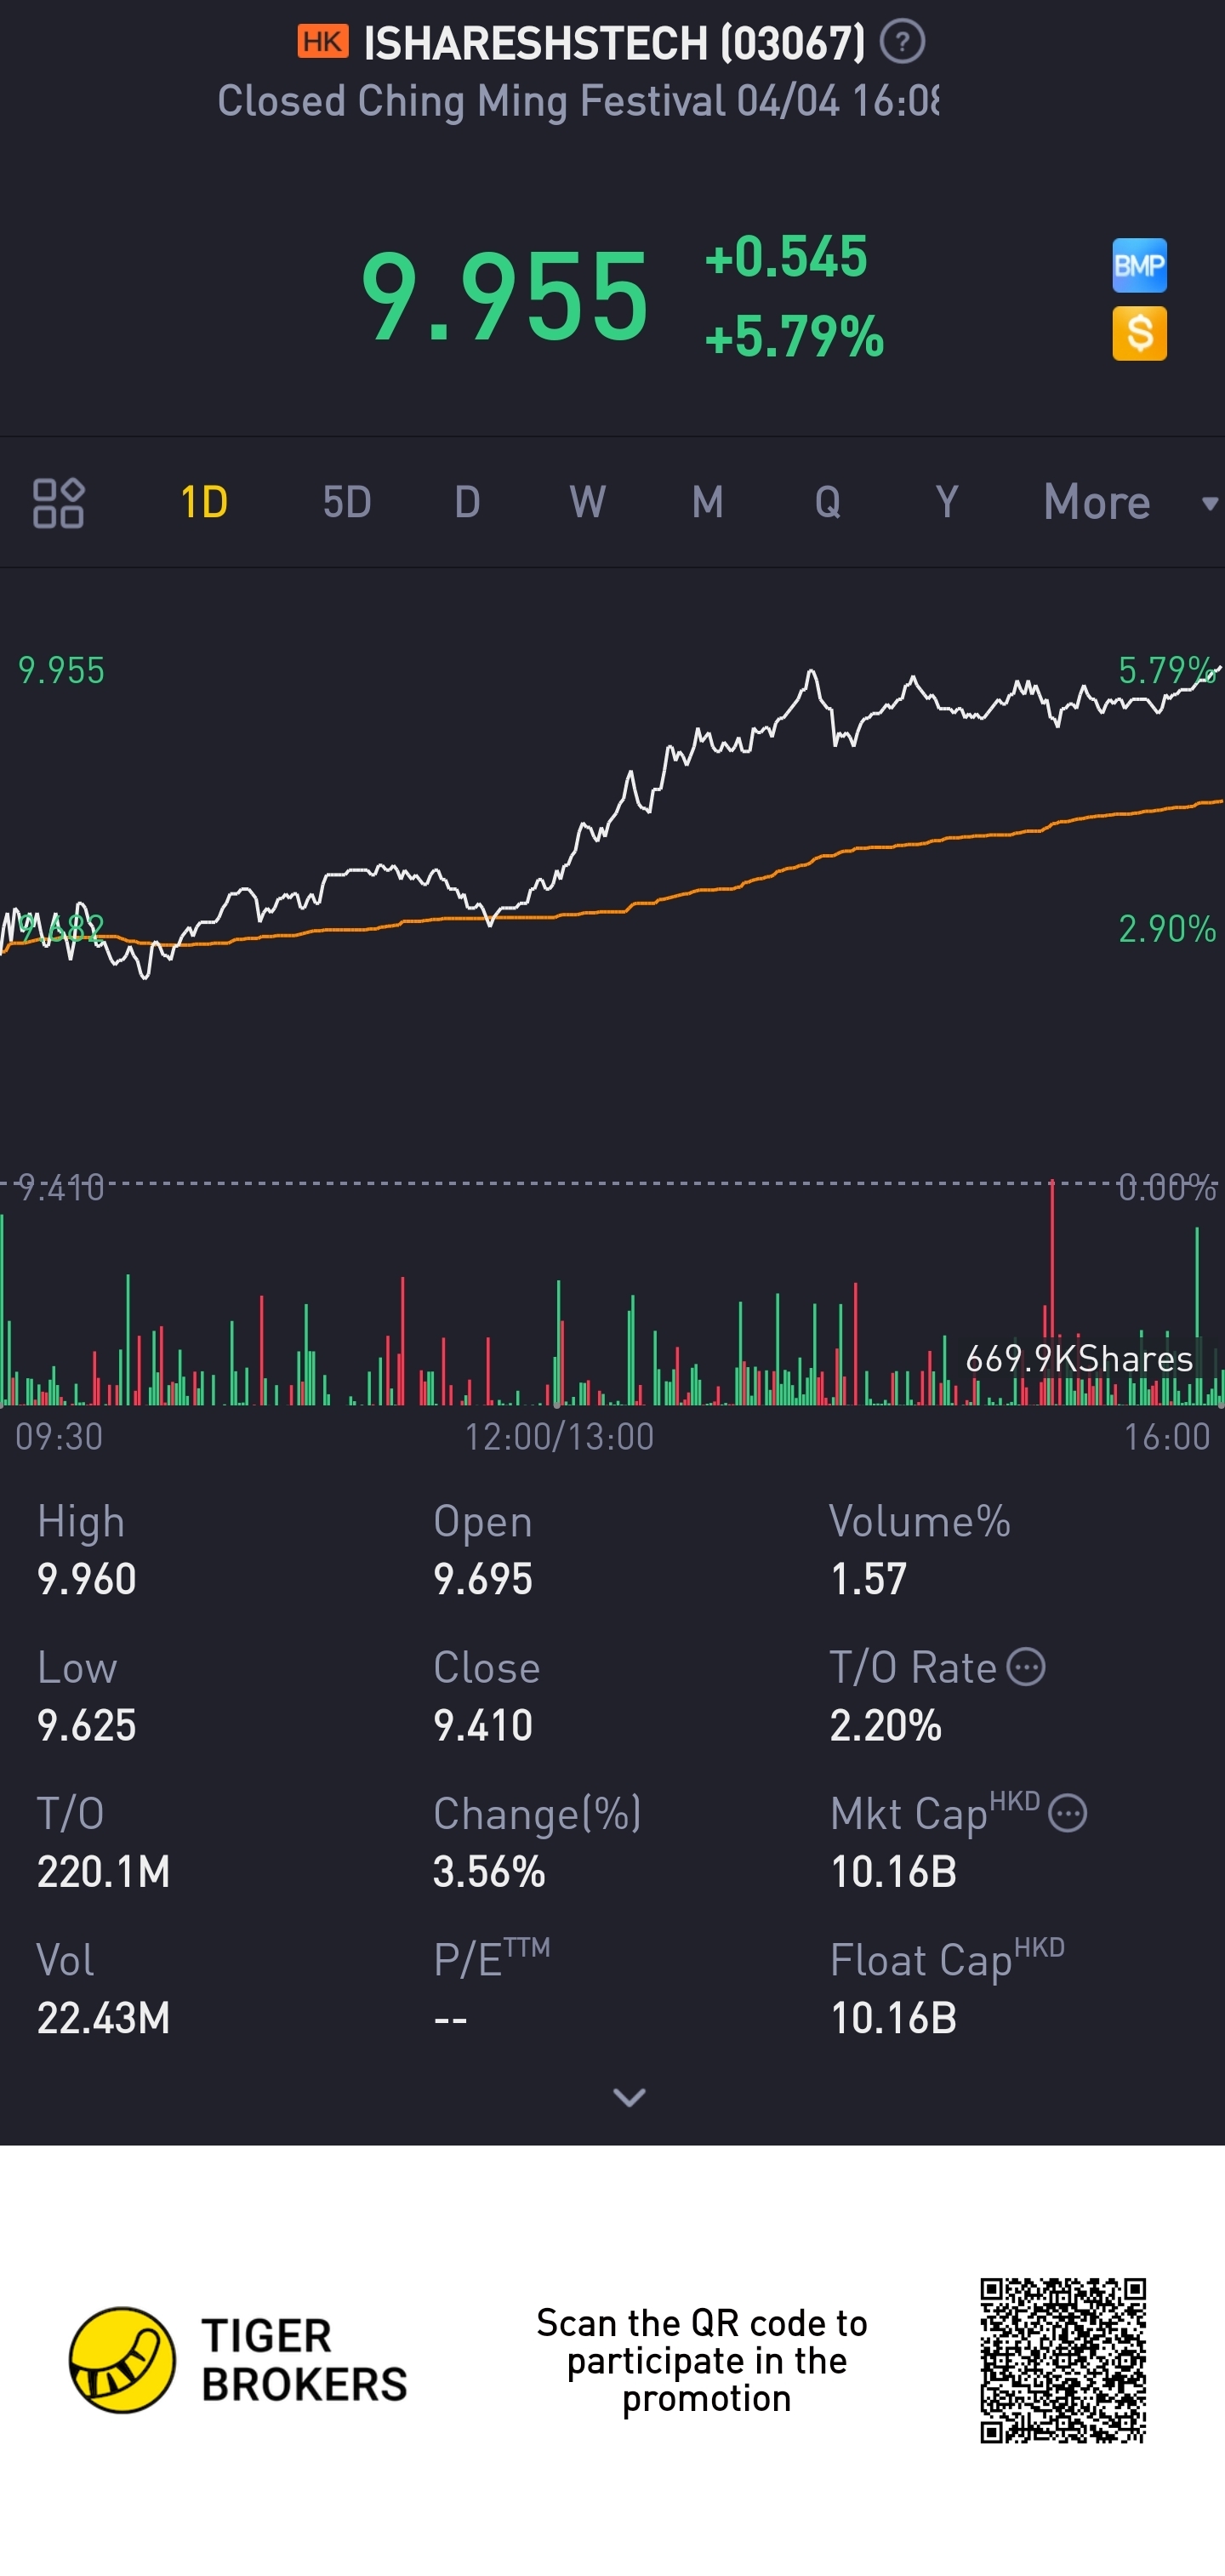Tap the 16:00 time axis label

point(1167,1437)
